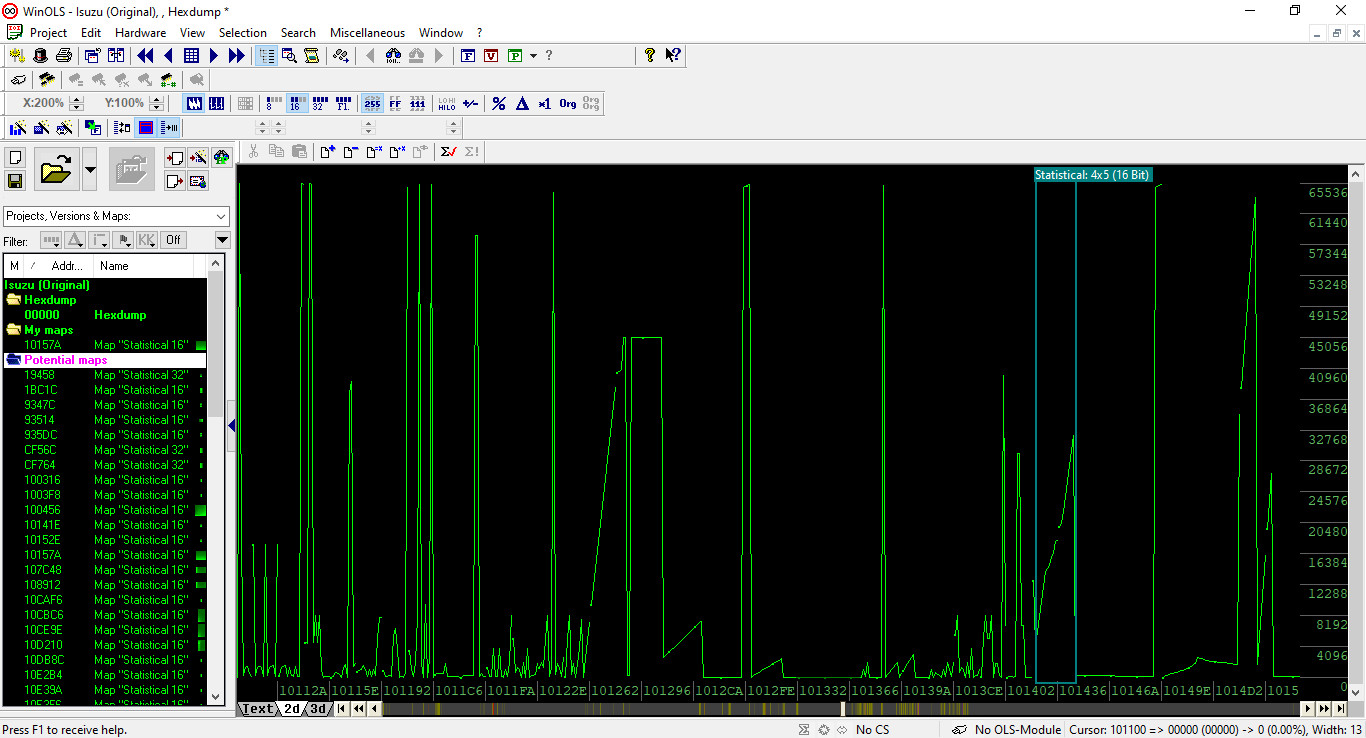Toggle 8-bit data width mode

tap(273, 103)
